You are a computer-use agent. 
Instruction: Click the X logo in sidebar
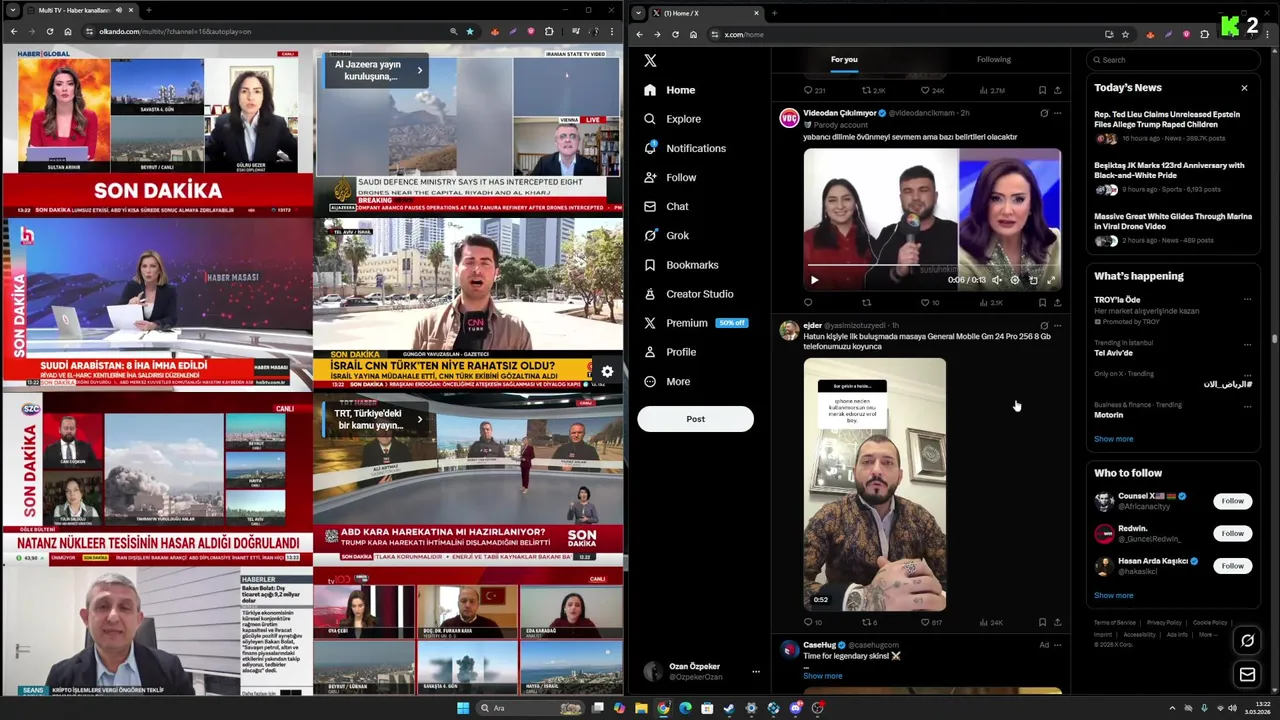[x=650, y=60]
